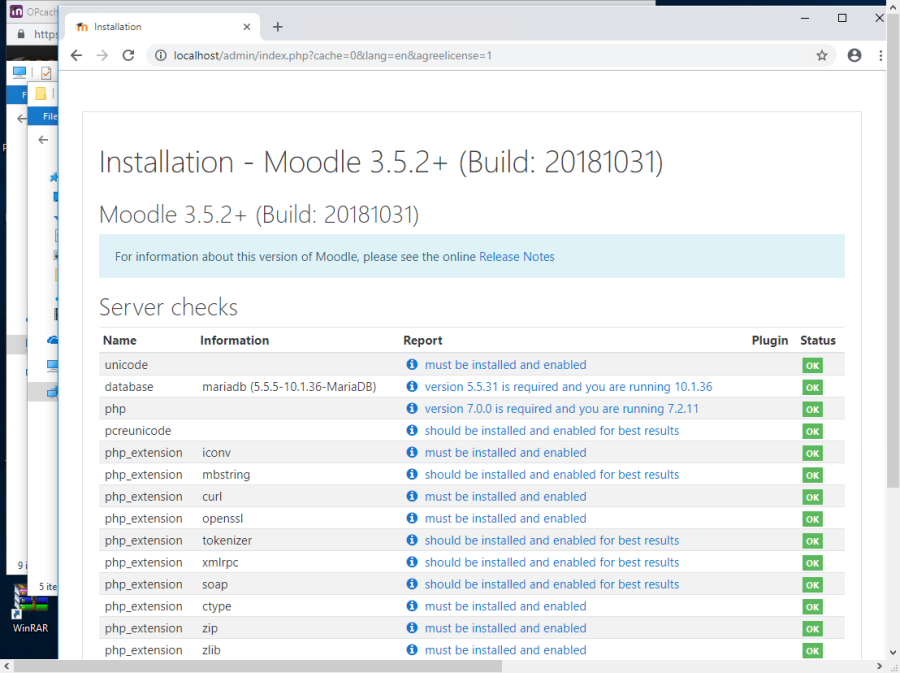This screenshot has height=673, width=900.
Task: Open the Release Notes link
Action: (x=516, y=257)
